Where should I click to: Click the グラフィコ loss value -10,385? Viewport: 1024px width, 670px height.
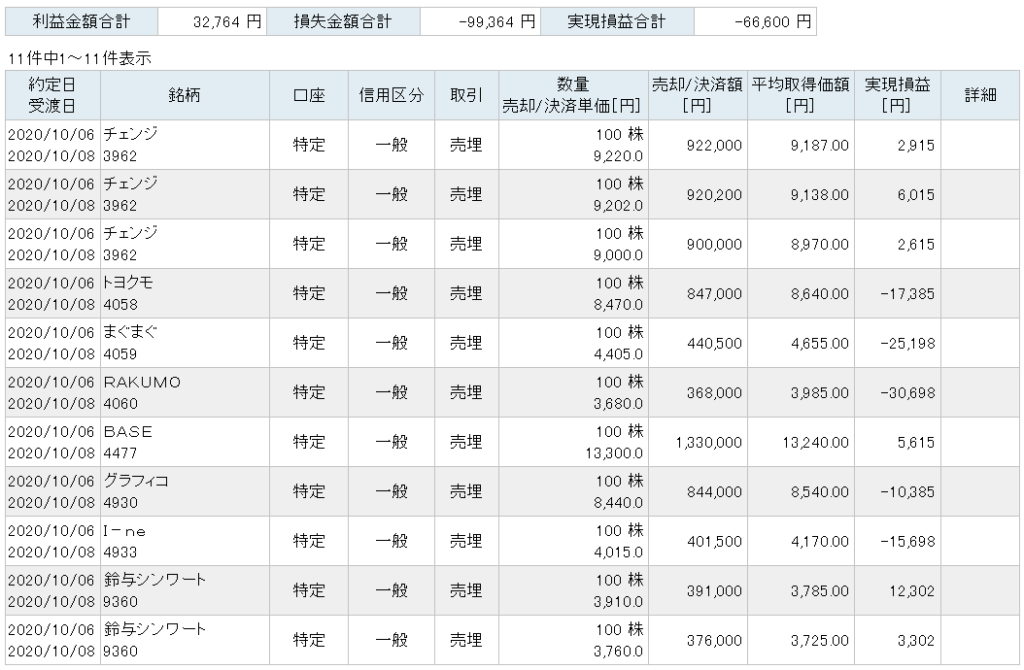[x=897, y=492]
